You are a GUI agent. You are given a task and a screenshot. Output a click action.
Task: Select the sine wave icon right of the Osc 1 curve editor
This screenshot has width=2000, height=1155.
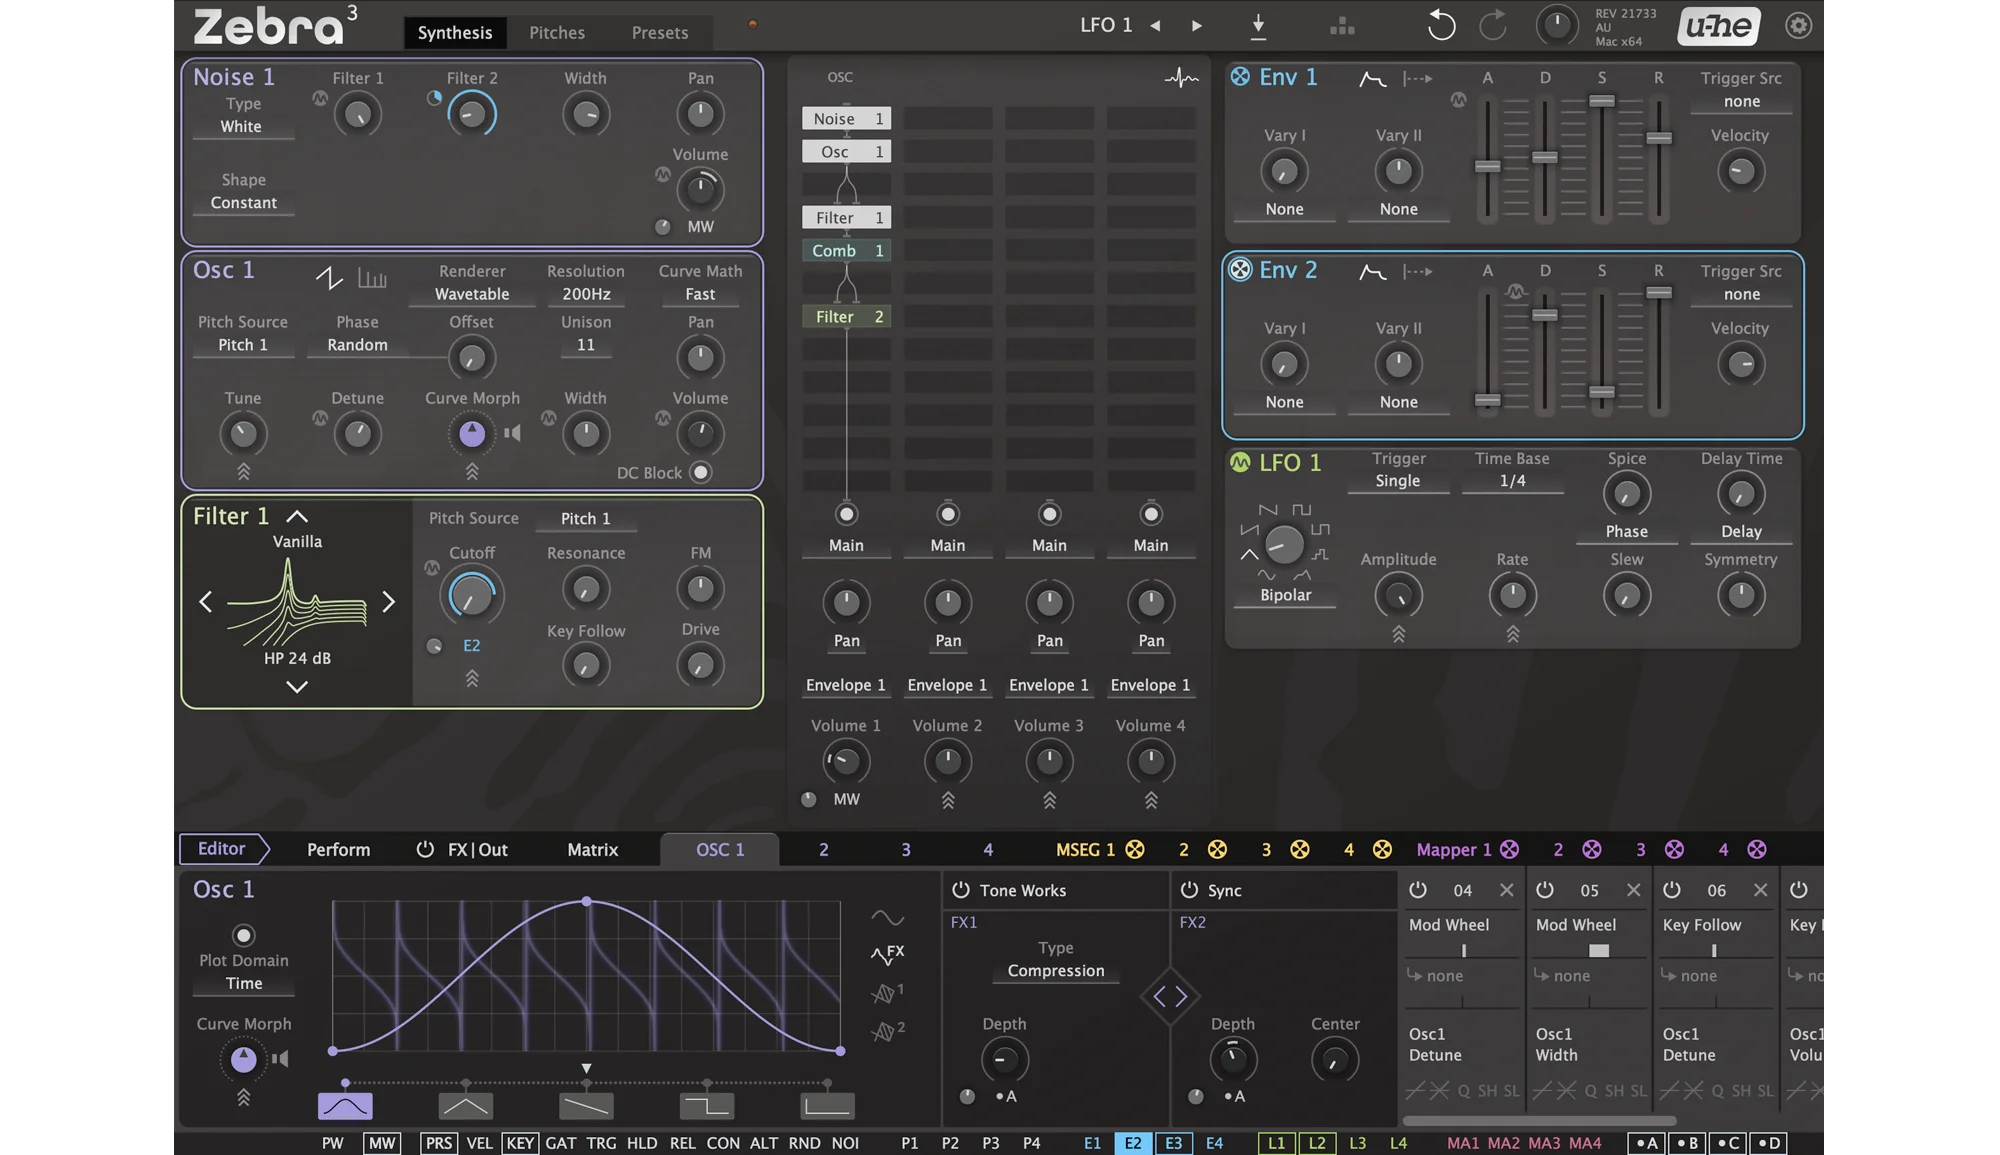(x=886, y=916)
